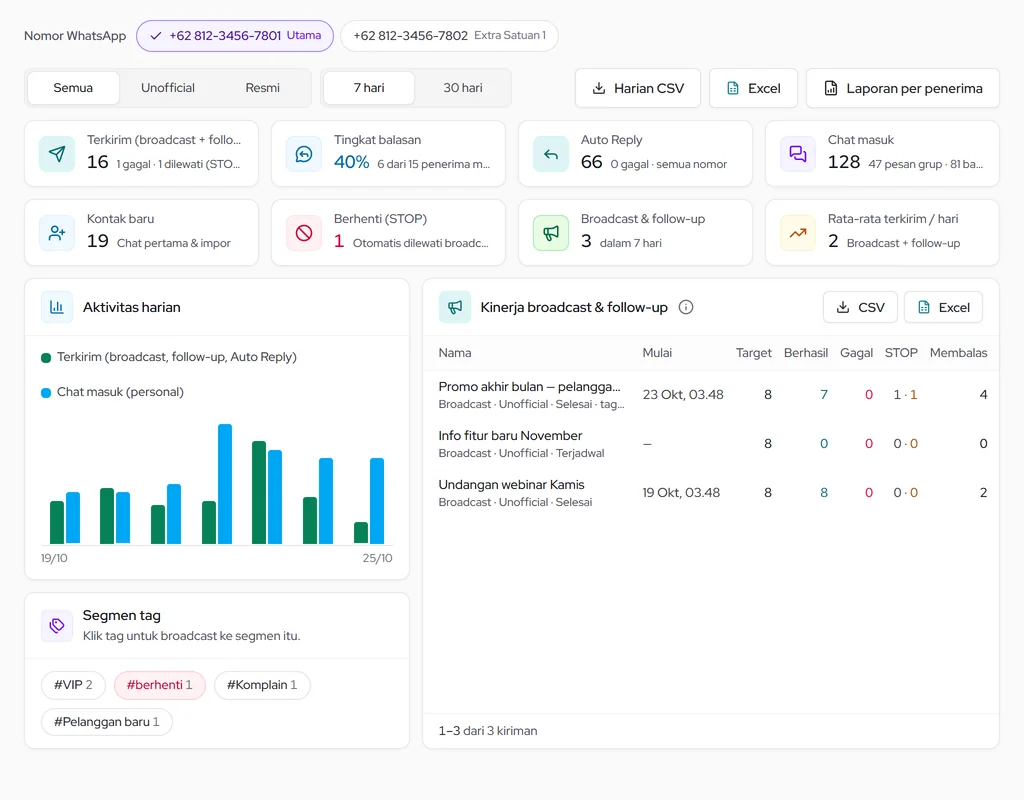Viewport: 1024px width, 800px height.
Task: Click megaphone icon on Broadcast & follow-up stat card
Action: [551, 233]
